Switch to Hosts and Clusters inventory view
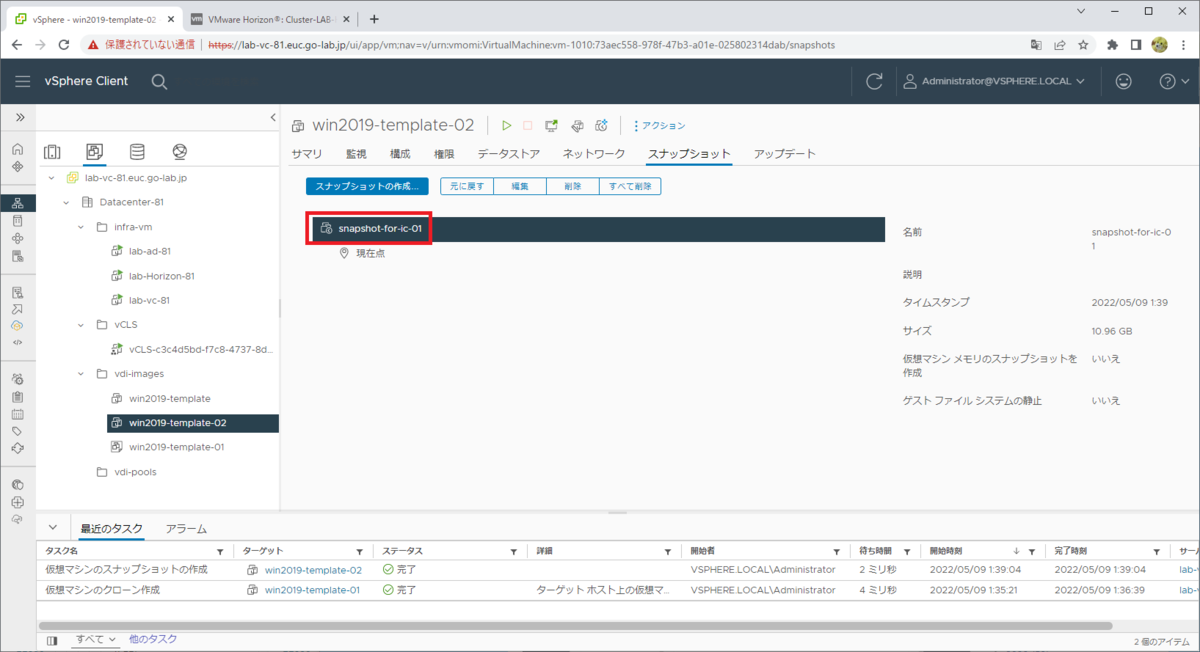The height and width of the screenshot is (652, 1200). [52, 152]
